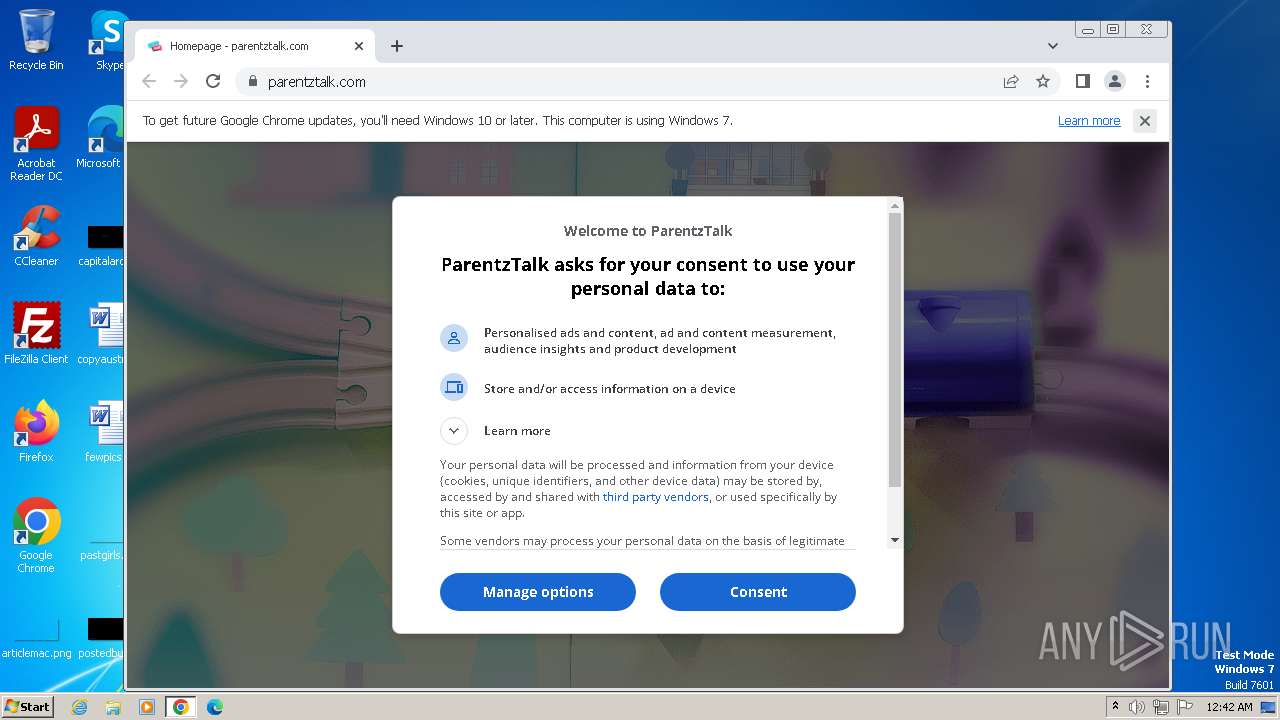Image resolution: width=1280 pixels, height=720 pixels.
Task: View site information lock icon
Action: point(252,82)
